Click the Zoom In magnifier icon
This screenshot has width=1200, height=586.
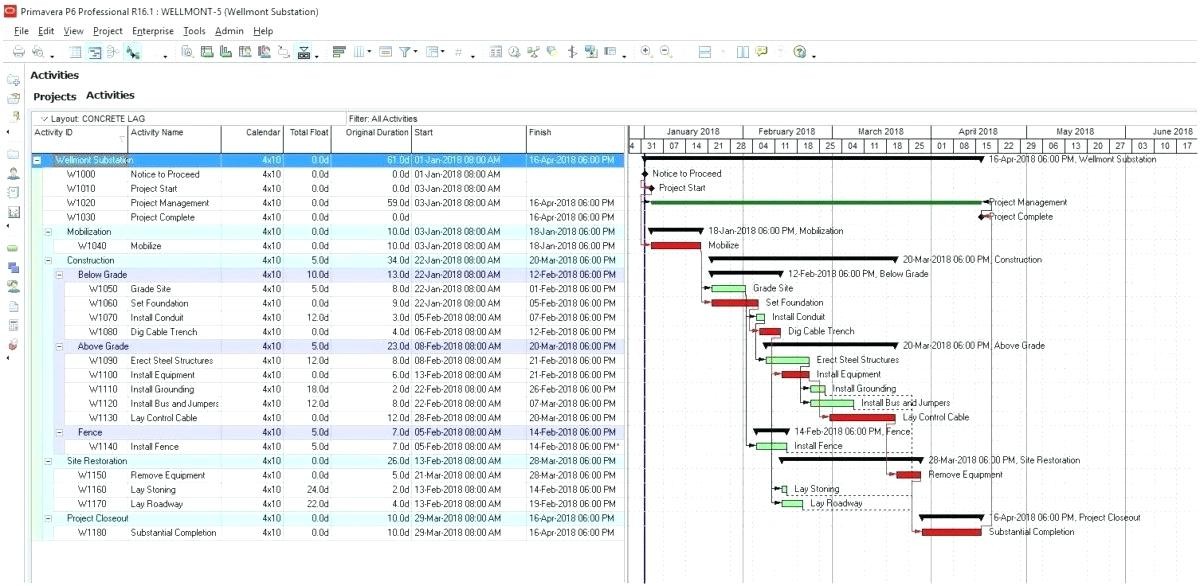click(646, 52)
